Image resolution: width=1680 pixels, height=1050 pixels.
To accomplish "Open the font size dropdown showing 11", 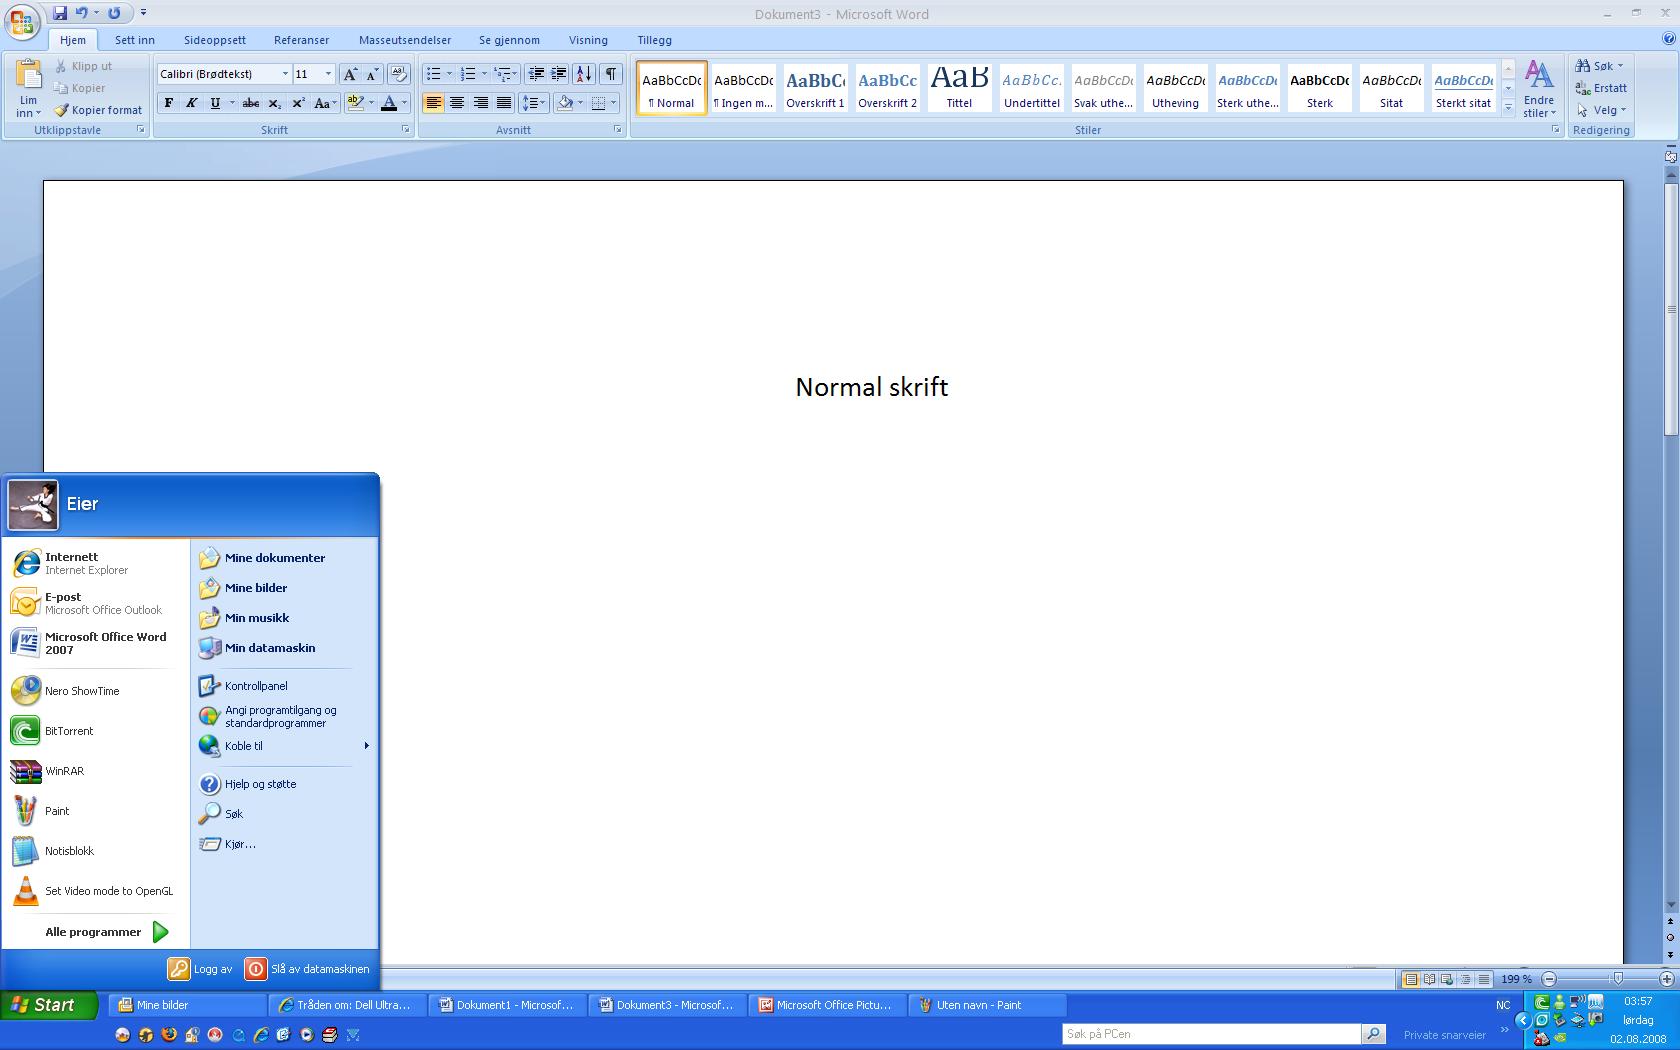I will 328,74.
